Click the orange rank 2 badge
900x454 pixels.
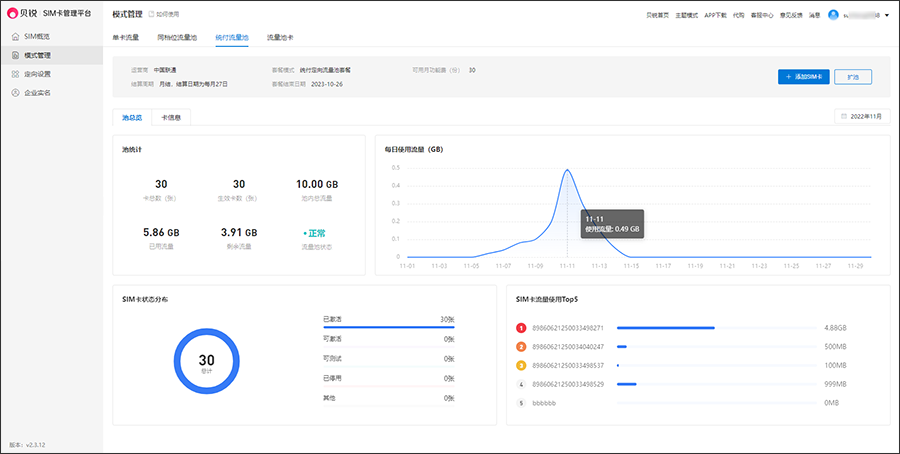tap(521, 347)
